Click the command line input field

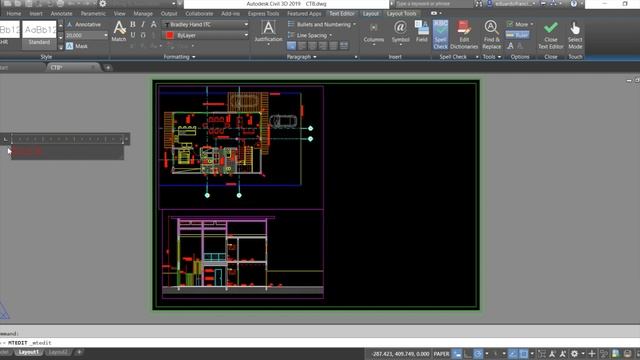(320, 342)
